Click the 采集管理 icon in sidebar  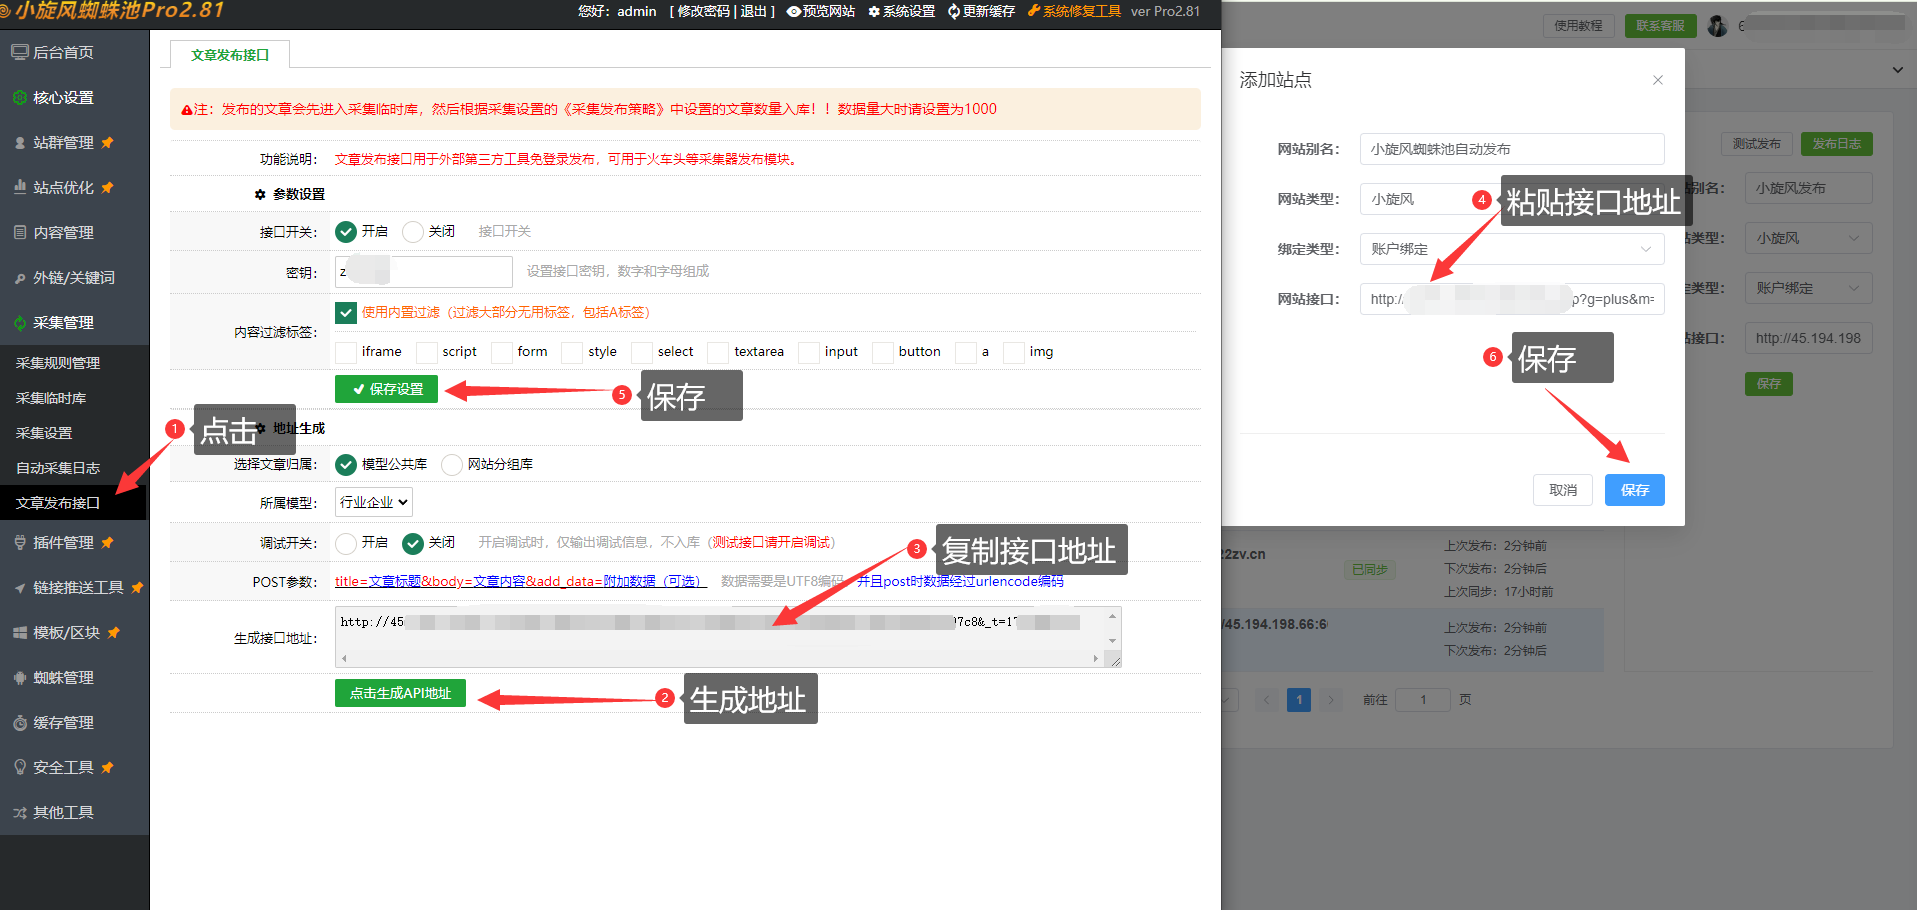pyautogui.click(x=20, y=322)
